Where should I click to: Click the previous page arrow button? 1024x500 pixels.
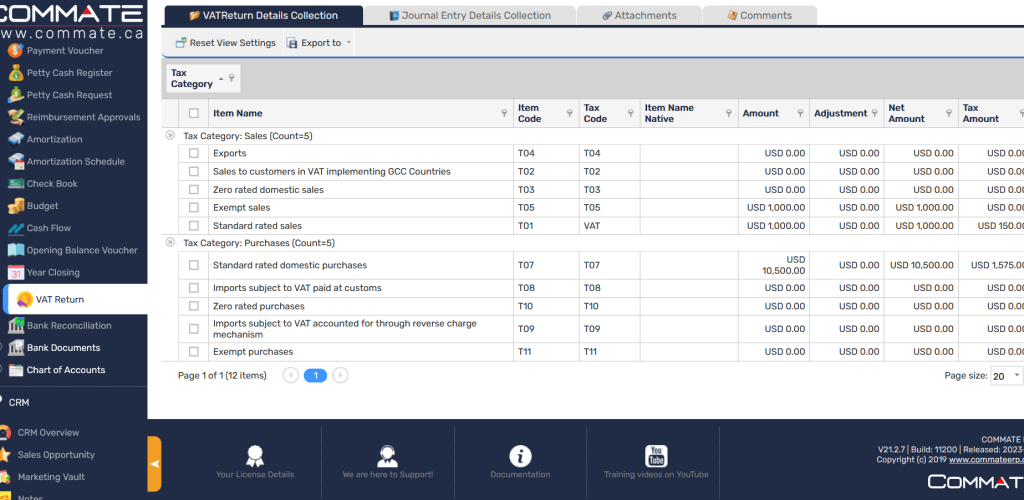[x=291, y=375]
